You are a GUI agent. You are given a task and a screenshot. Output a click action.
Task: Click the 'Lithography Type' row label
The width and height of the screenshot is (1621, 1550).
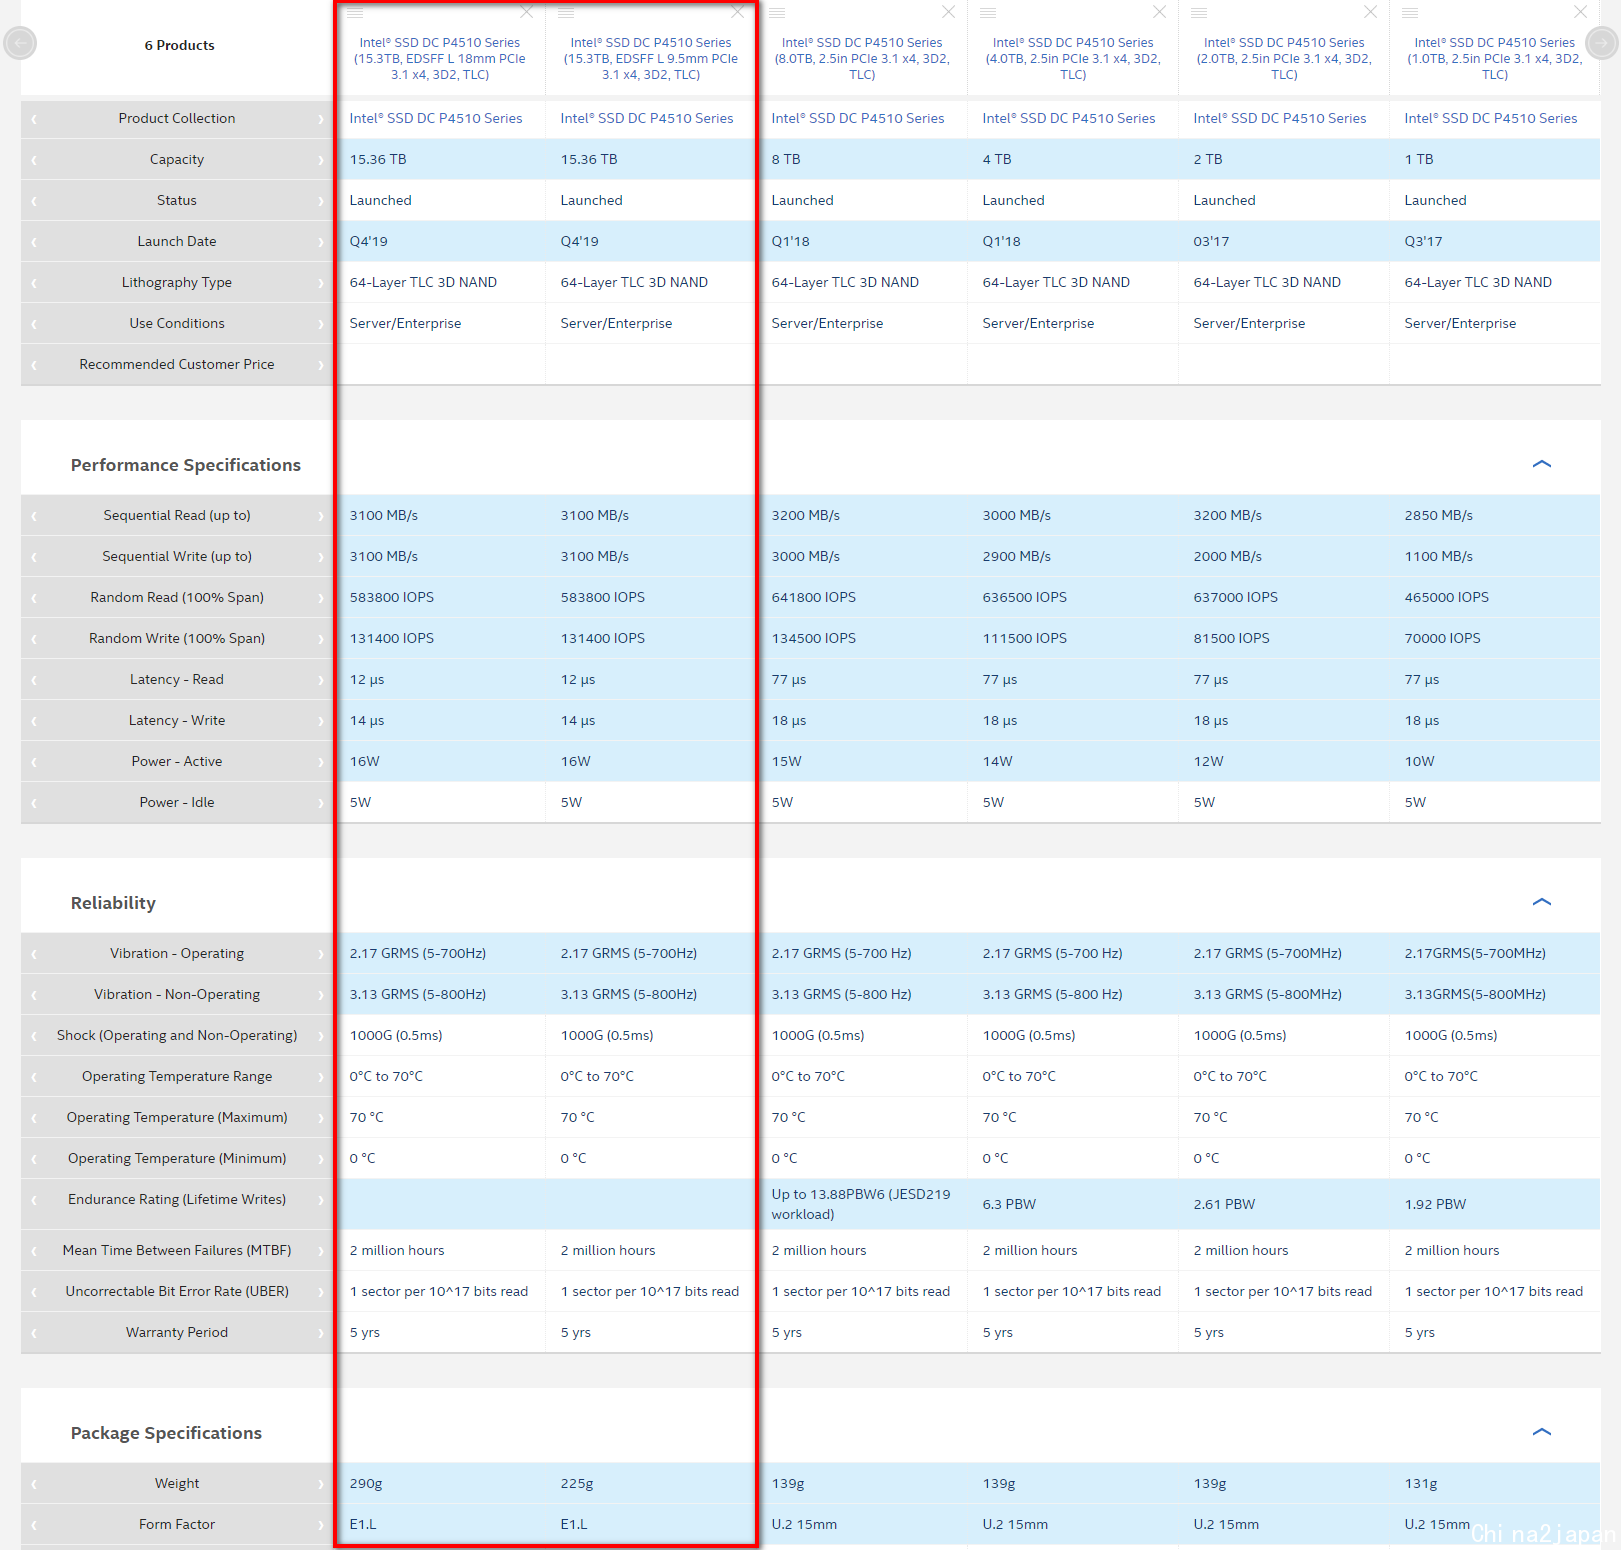coord(177,282)
